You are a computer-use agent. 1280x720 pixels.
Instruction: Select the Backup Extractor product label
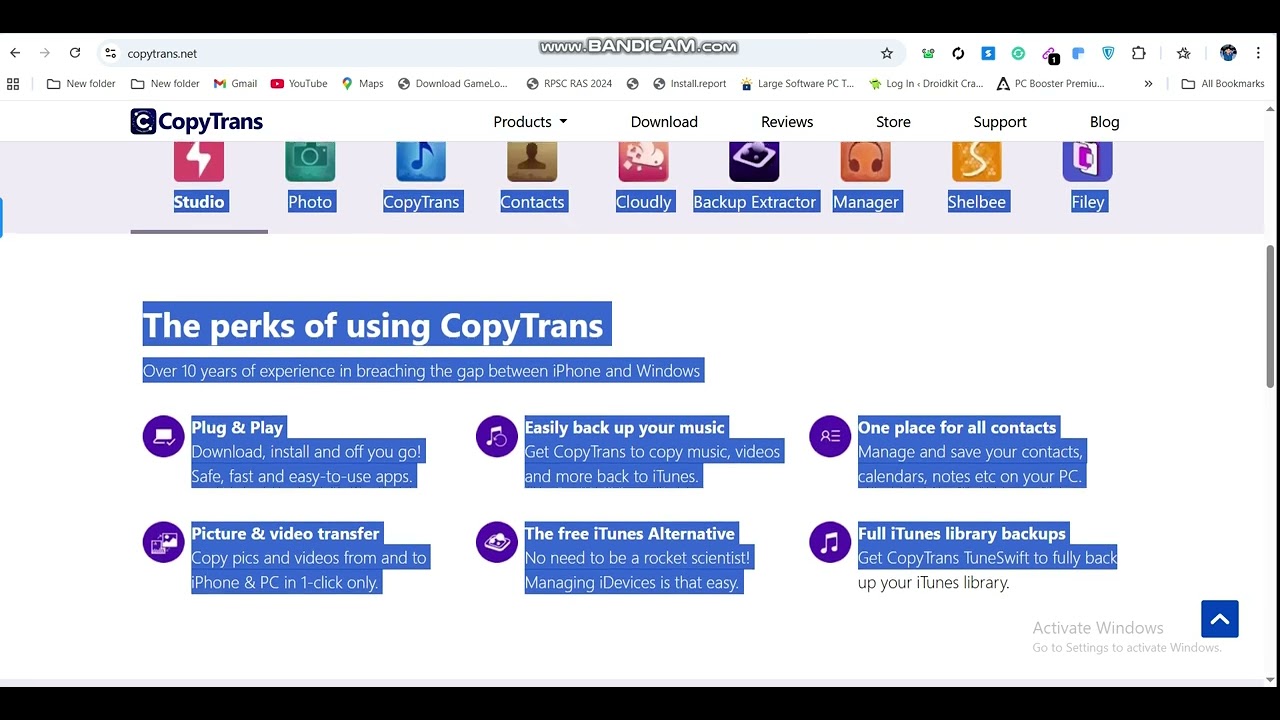pyautogui.click(x=755, y=202)
